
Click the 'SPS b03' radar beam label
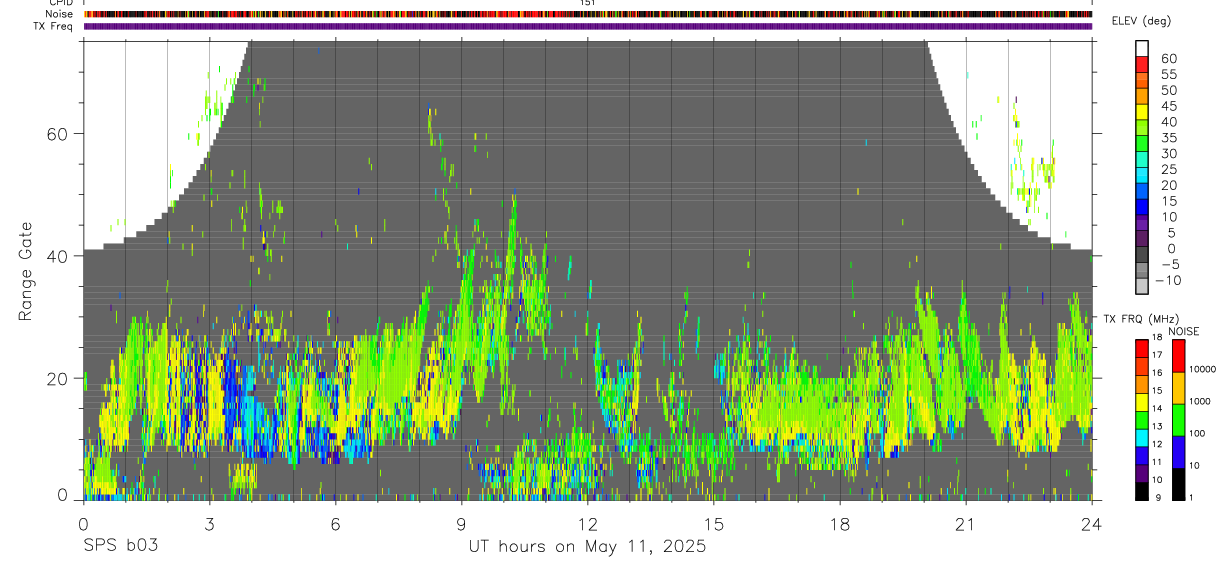pos(120,546)
